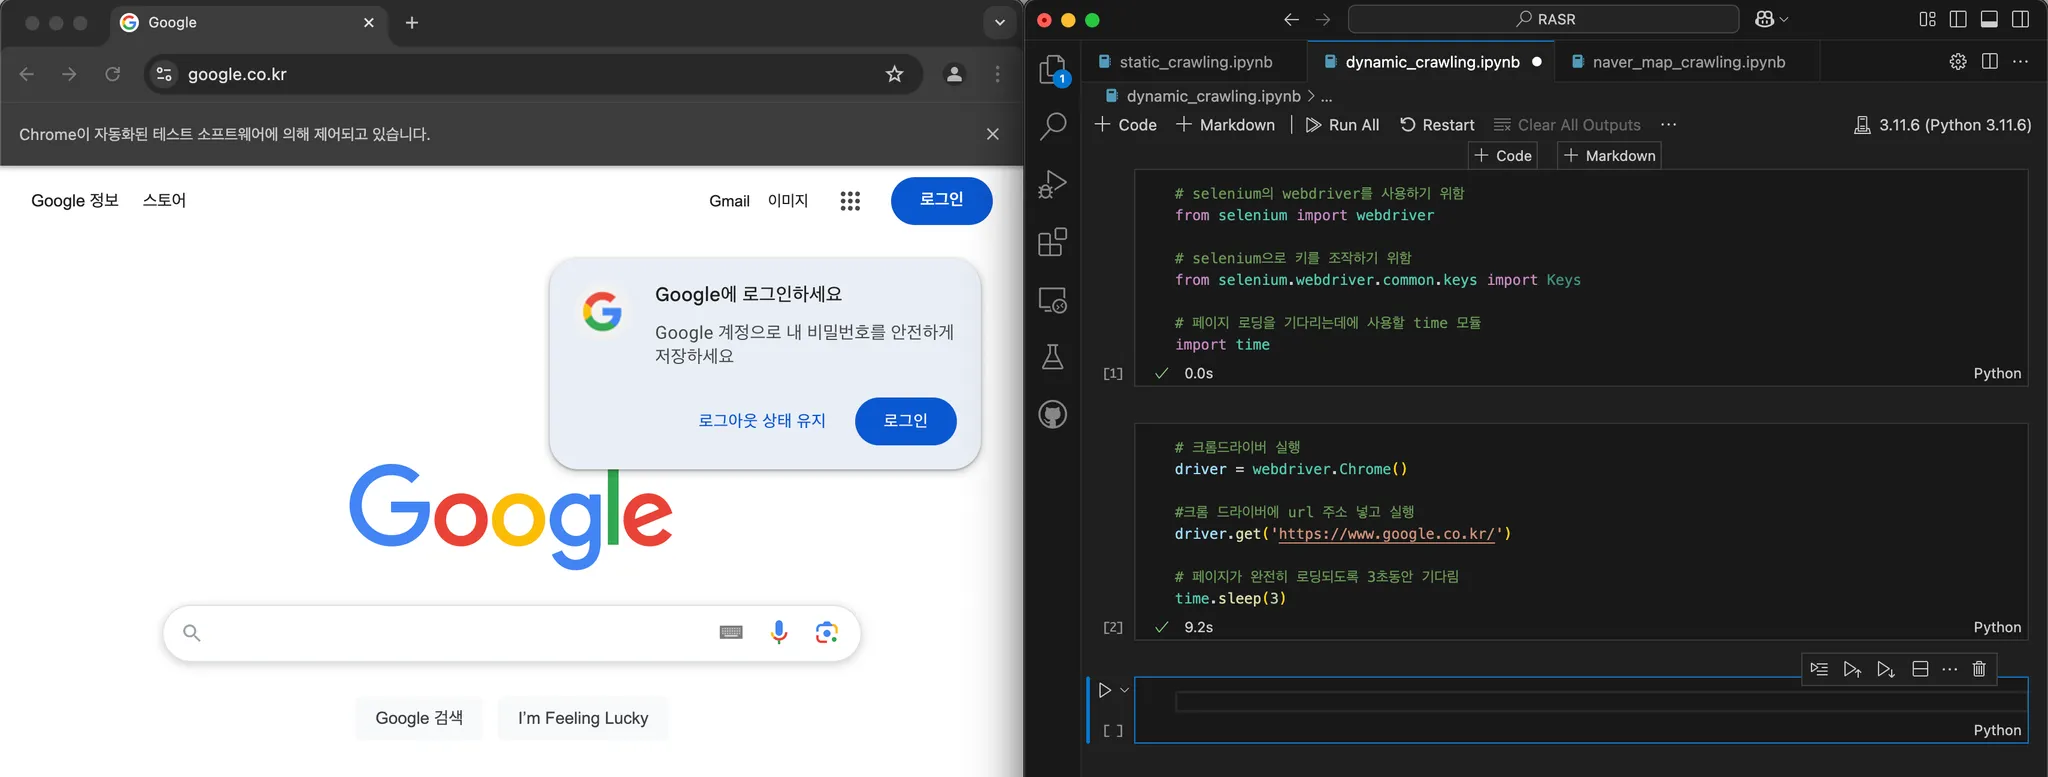Close the Google tab in Chrome
Screen dimensions: 2048x777
pos(369,23)
